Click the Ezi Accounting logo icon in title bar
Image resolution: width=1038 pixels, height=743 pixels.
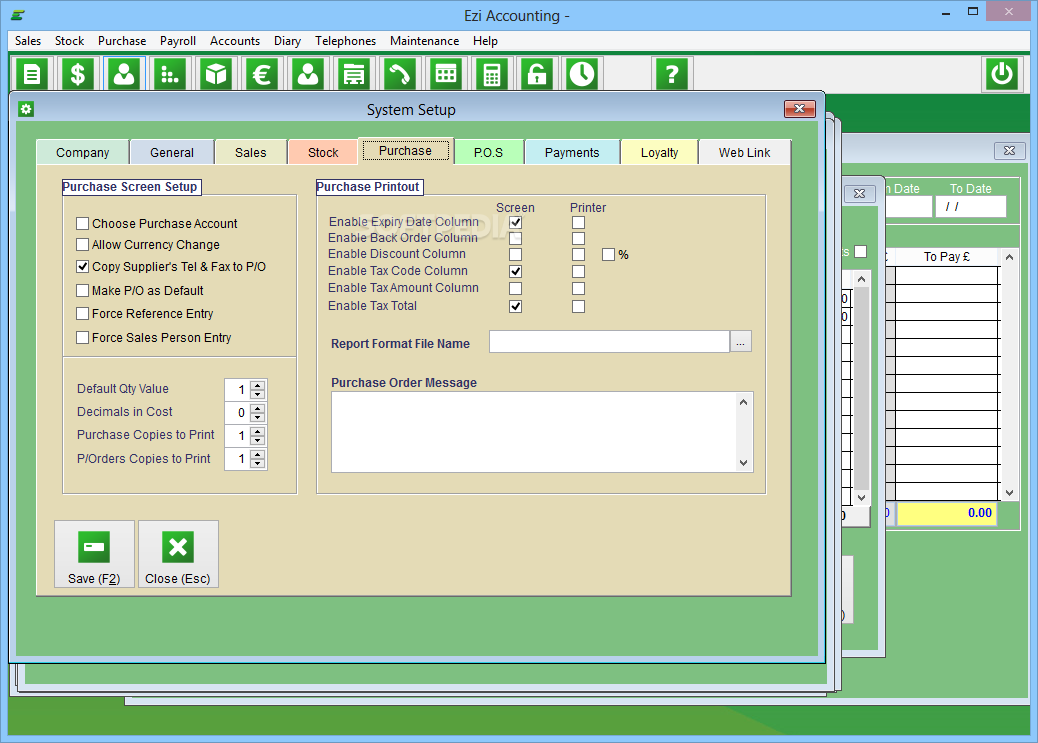(19, 15)
